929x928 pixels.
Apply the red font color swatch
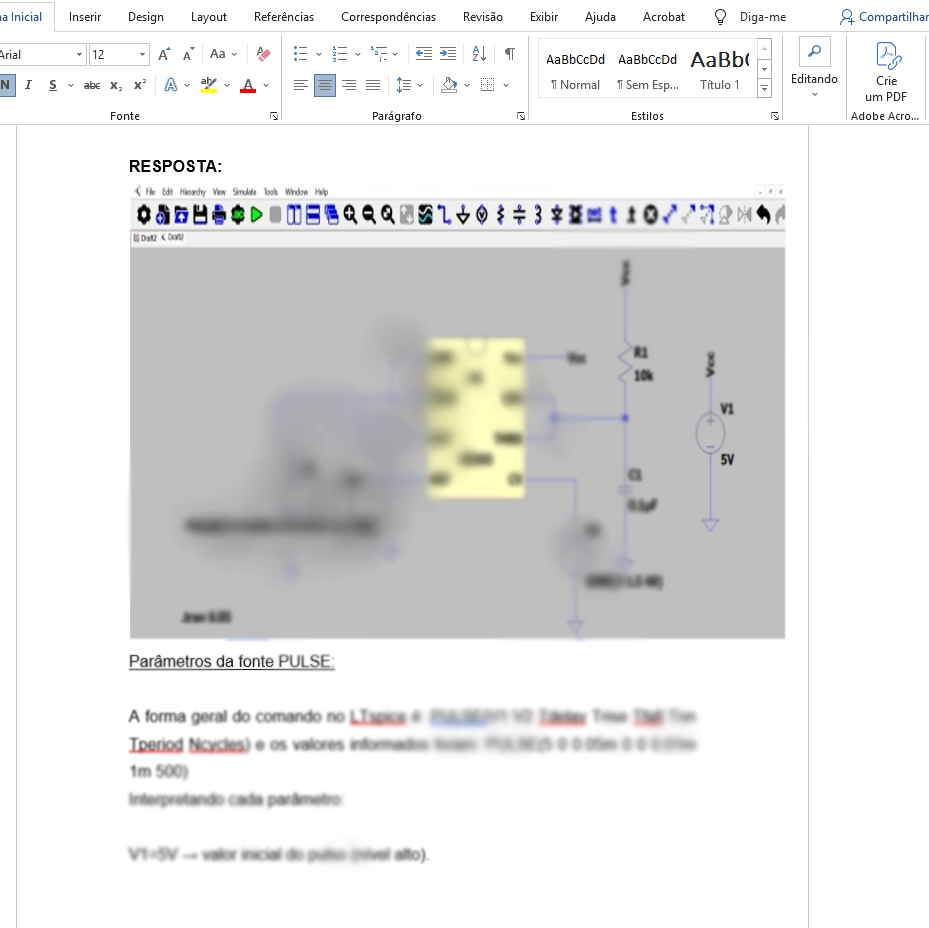248,85
